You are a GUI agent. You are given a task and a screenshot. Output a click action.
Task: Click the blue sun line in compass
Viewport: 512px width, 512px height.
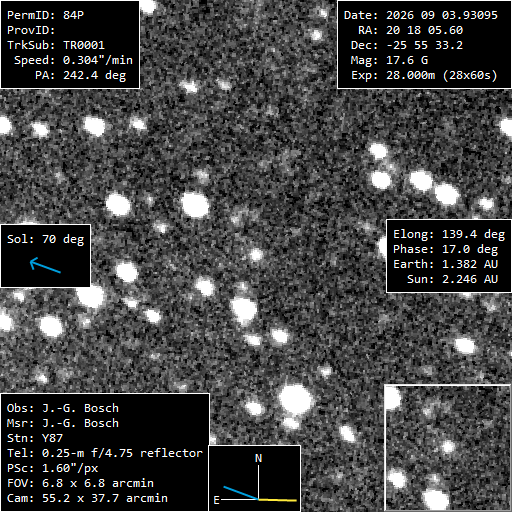(241, 493)
